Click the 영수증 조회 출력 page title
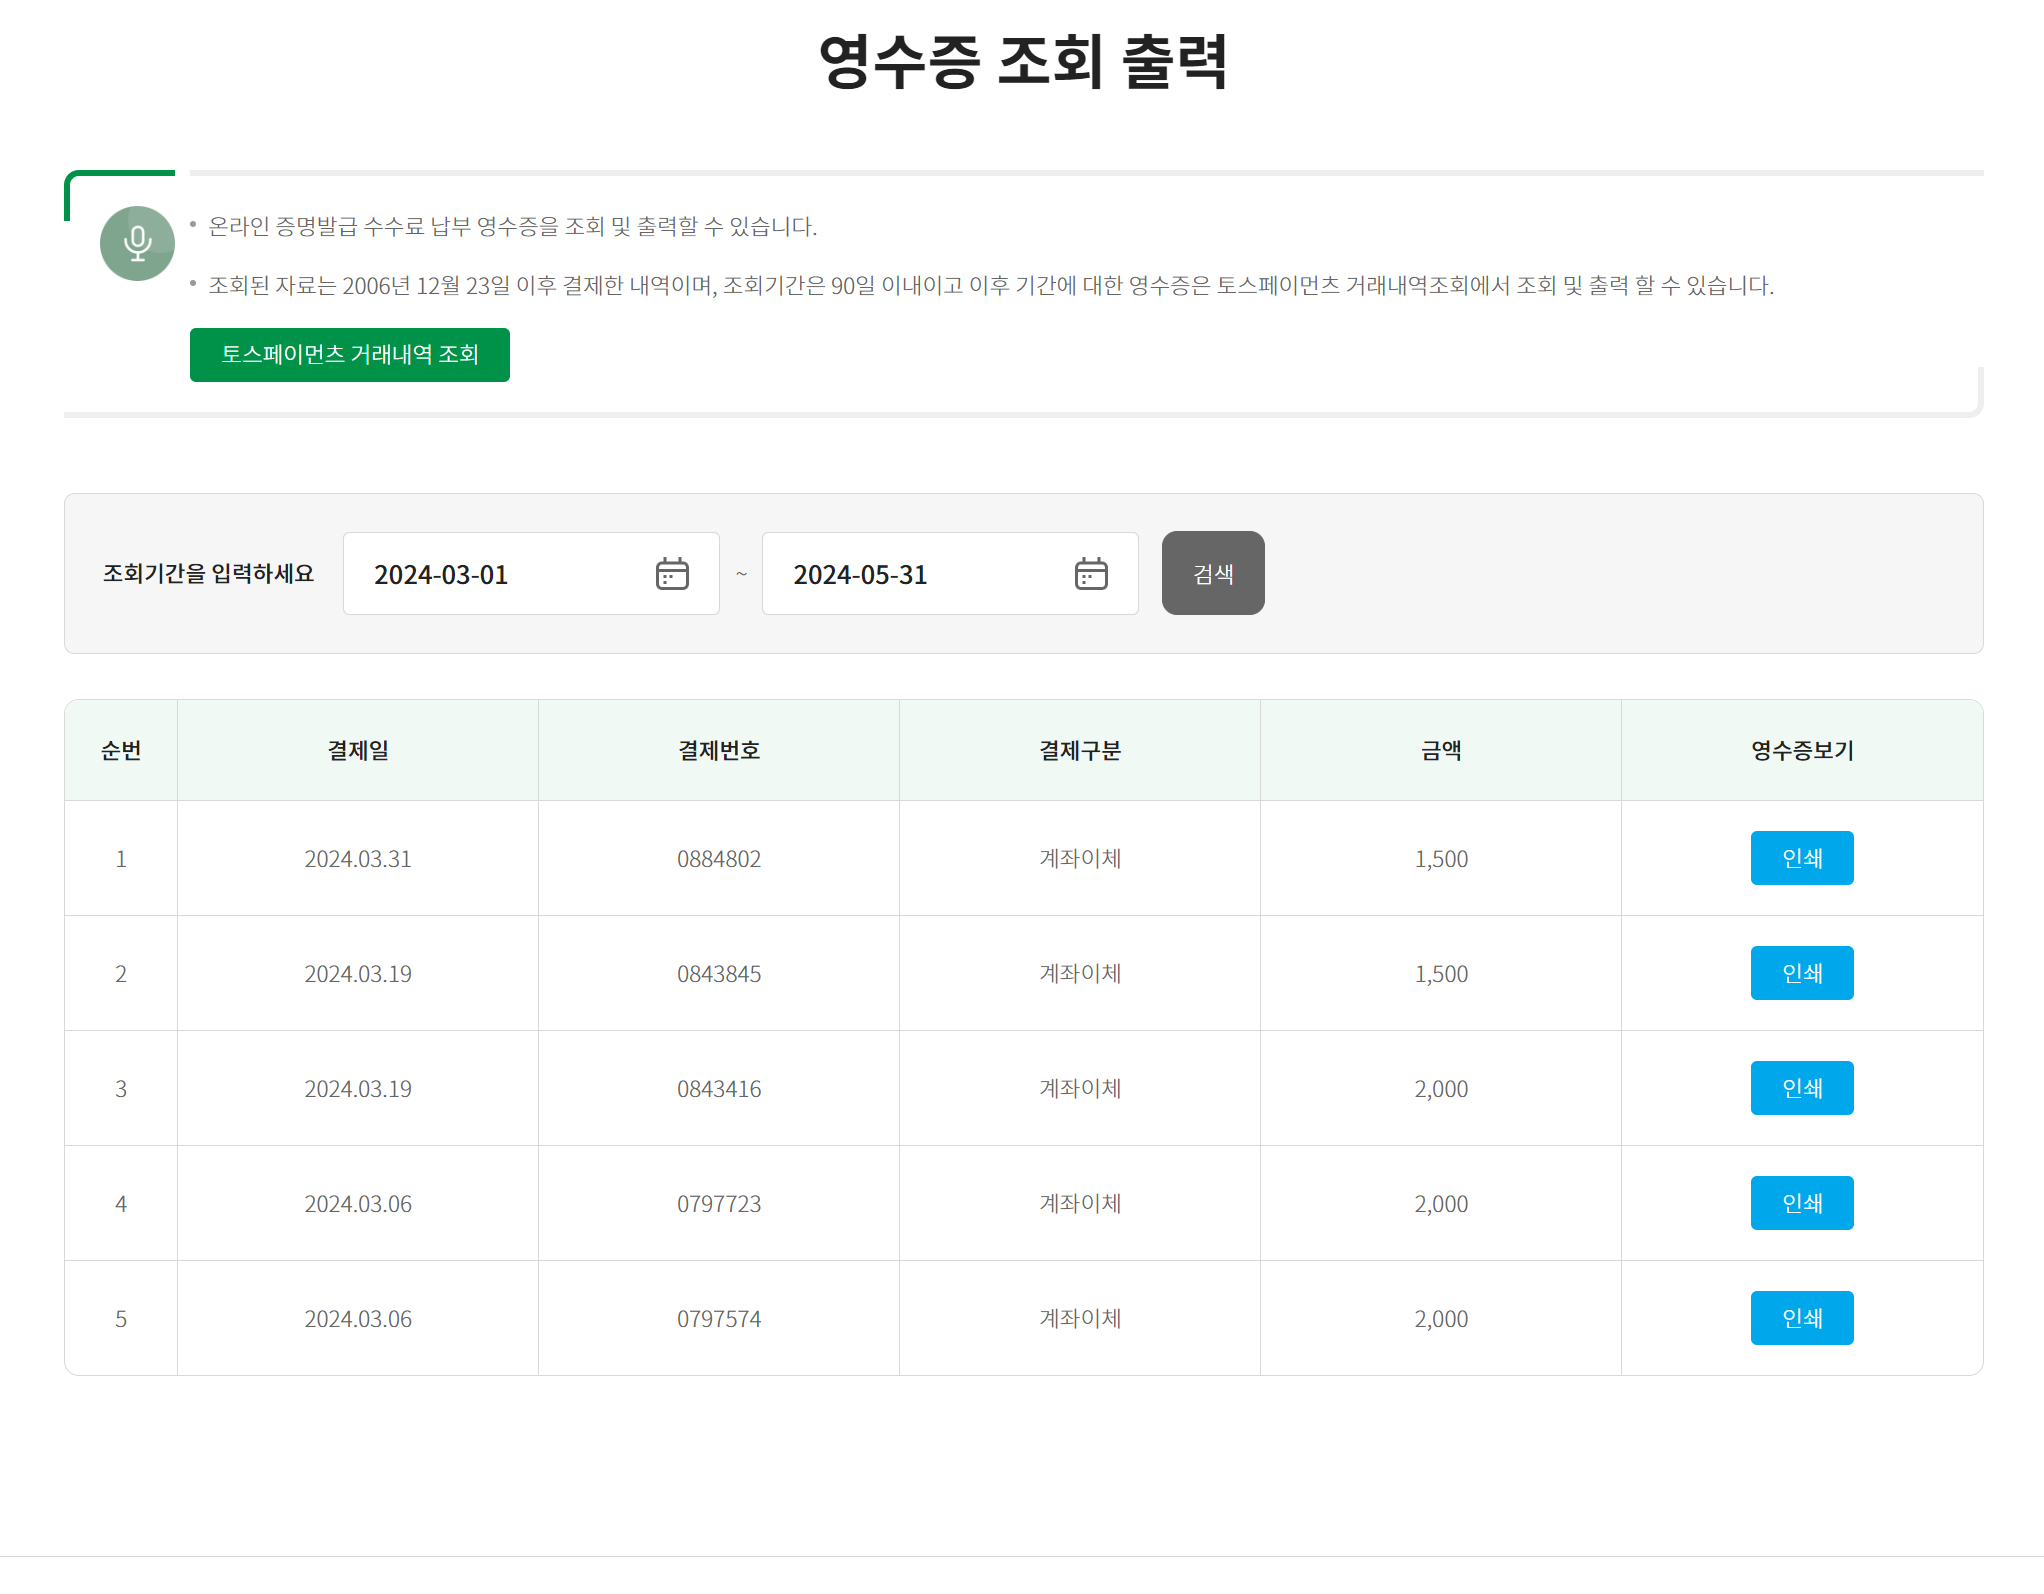This screenshot has width=2044, height=1594. pyautogui.click(x=1022, y=62)
